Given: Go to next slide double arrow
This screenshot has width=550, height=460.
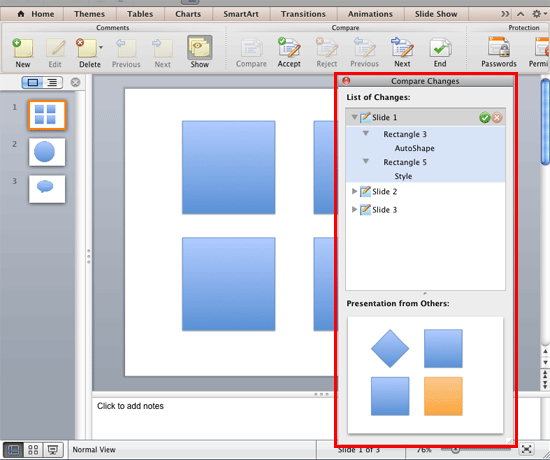Looking at the screenshot, I should coord(545,384).
